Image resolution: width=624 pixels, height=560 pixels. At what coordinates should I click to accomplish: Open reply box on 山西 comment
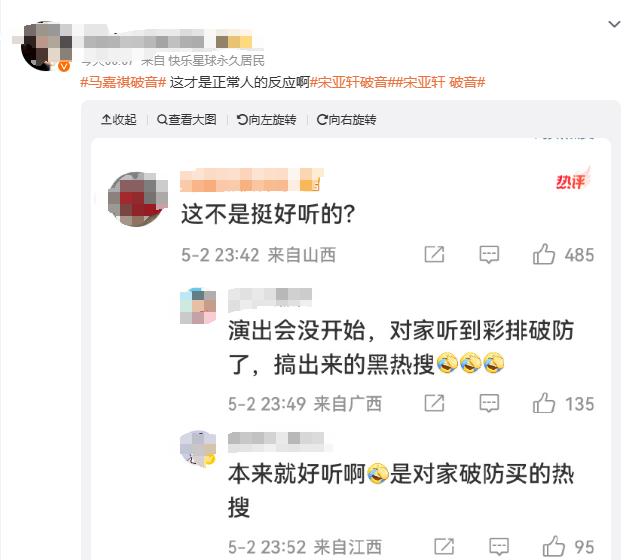pyautogui.click(x=489, y=254)
